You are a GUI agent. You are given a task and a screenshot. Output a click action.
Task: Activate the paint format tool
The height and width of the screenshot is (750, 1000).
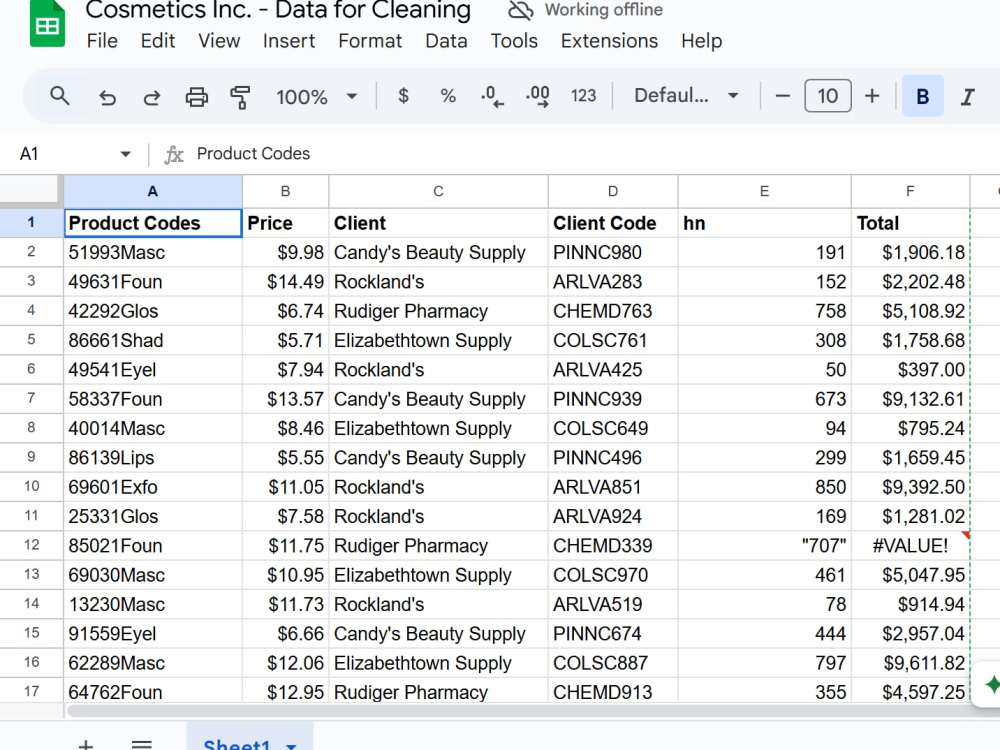pyautogui.click(x=240, y=97)
